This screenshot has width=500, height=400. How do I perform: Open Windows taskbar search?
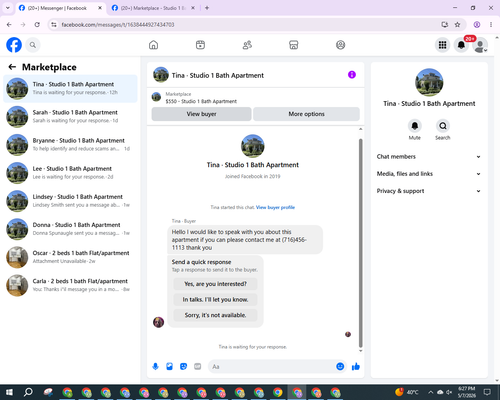(x=28, y=392)
